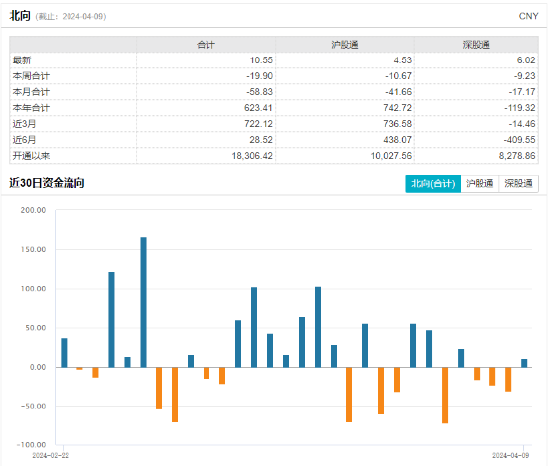
Task: Click the last blue bar for 2024-04-09
Action: [x=524, y=363]
